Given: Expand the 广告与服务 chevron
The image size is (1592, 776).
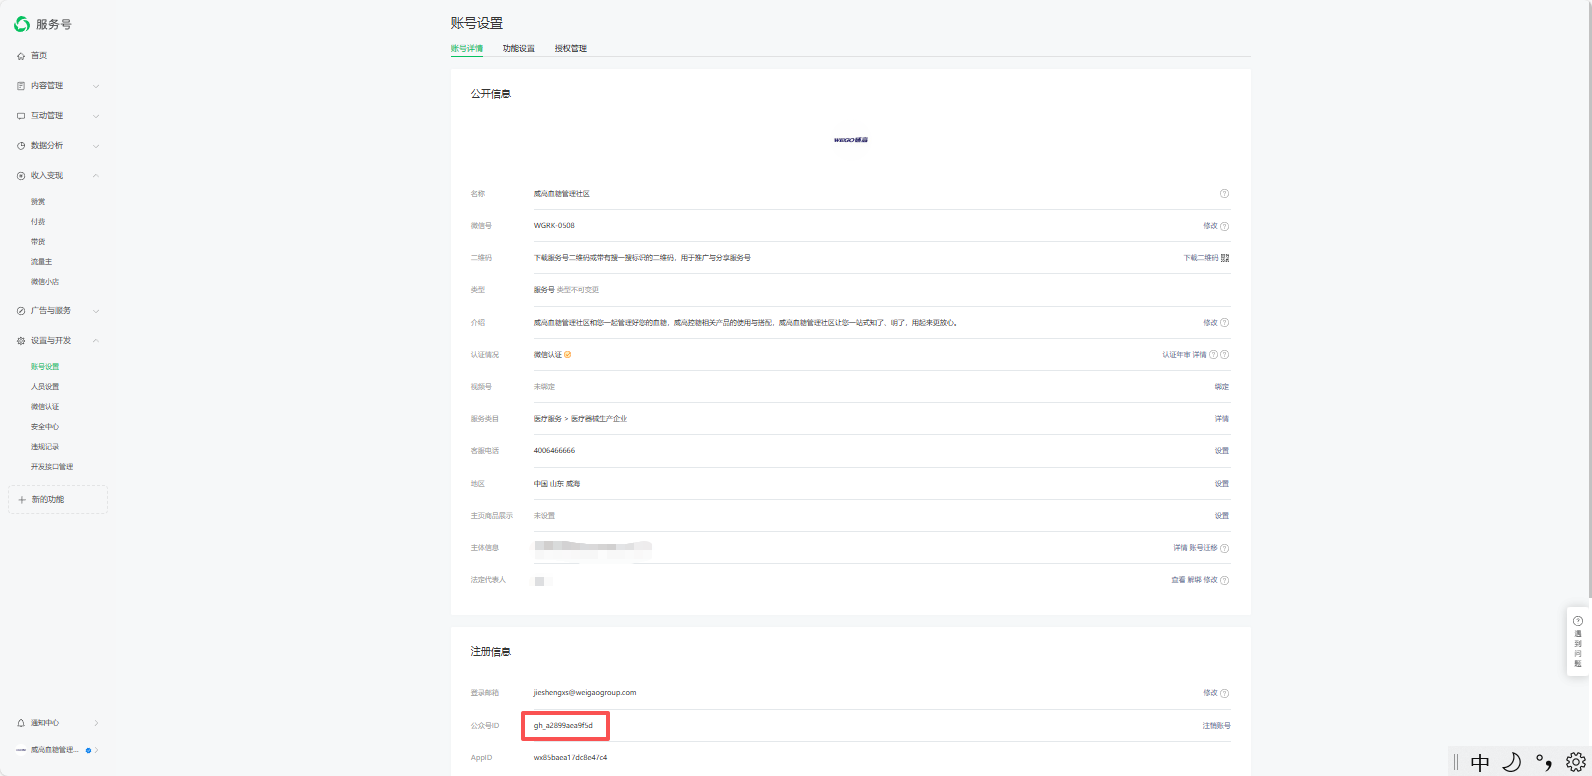Looking at the screenshot, I should [x=96, y=311].
